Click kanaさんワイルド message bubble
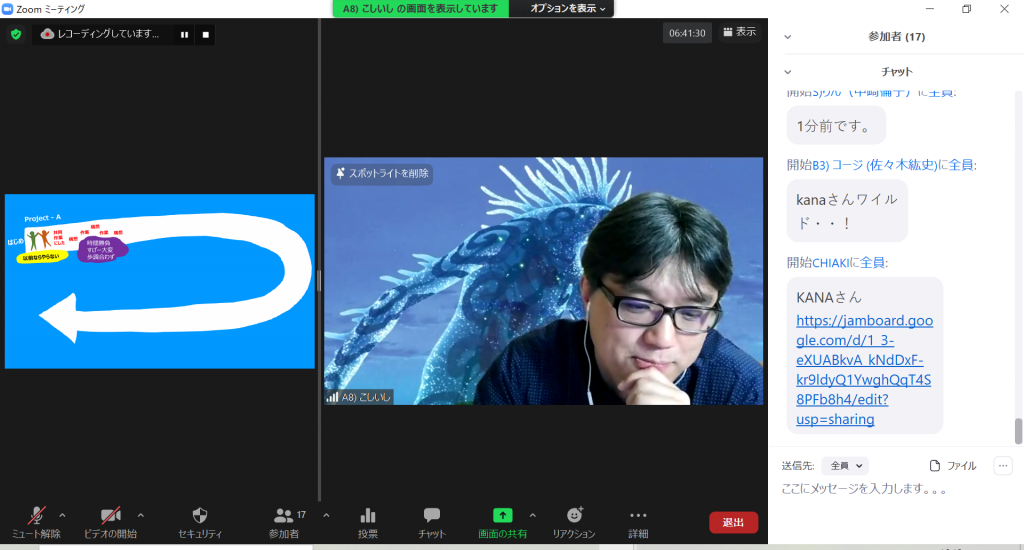The width and height of the screenshot is (1024, 550). [x=847, y=211]
